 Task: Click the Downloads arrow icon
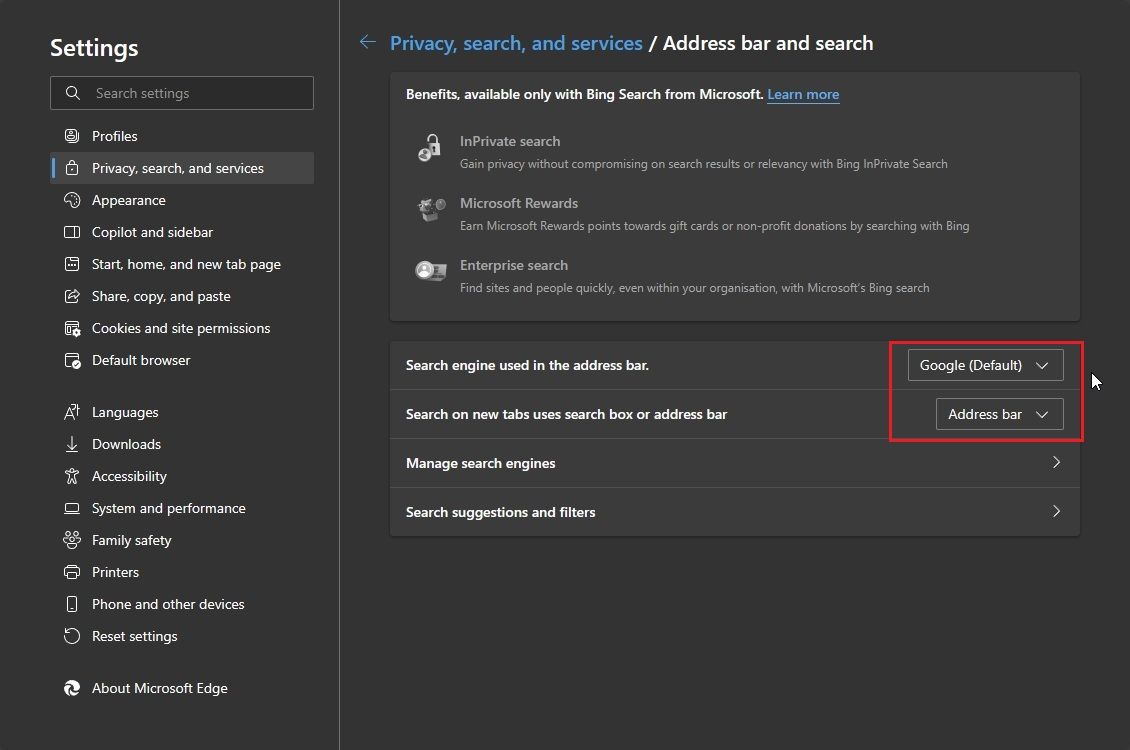[x=72, y=445]
